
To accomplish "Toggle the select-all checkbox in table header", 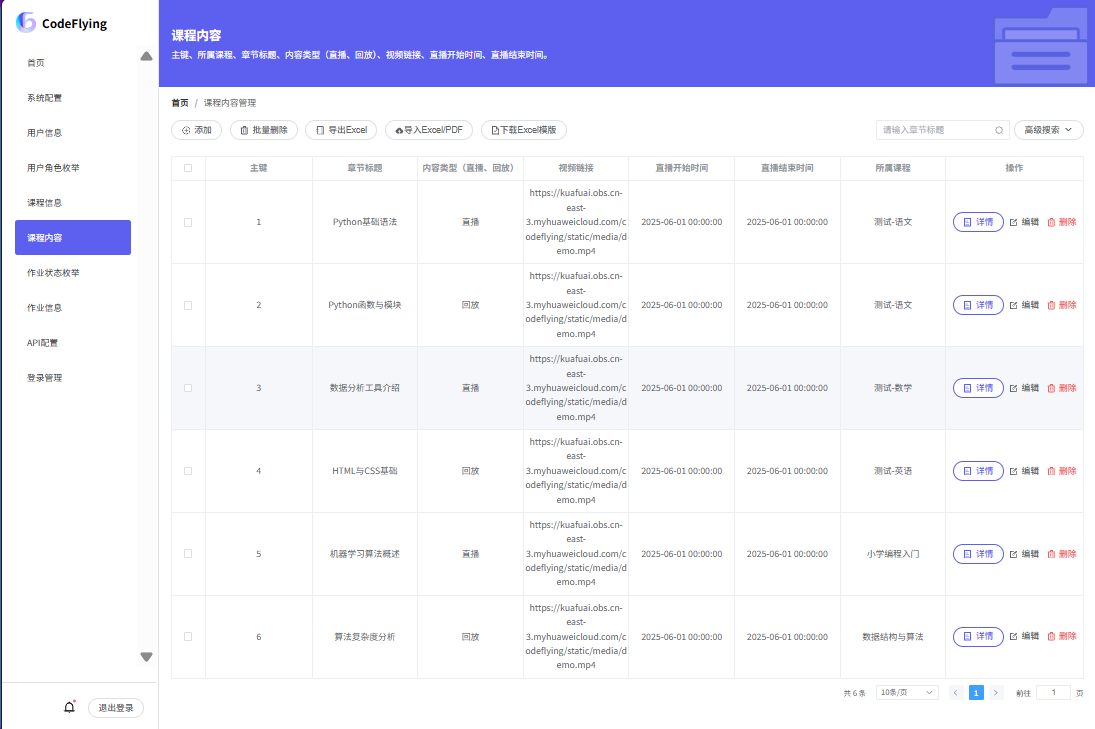I will [188, 168].
